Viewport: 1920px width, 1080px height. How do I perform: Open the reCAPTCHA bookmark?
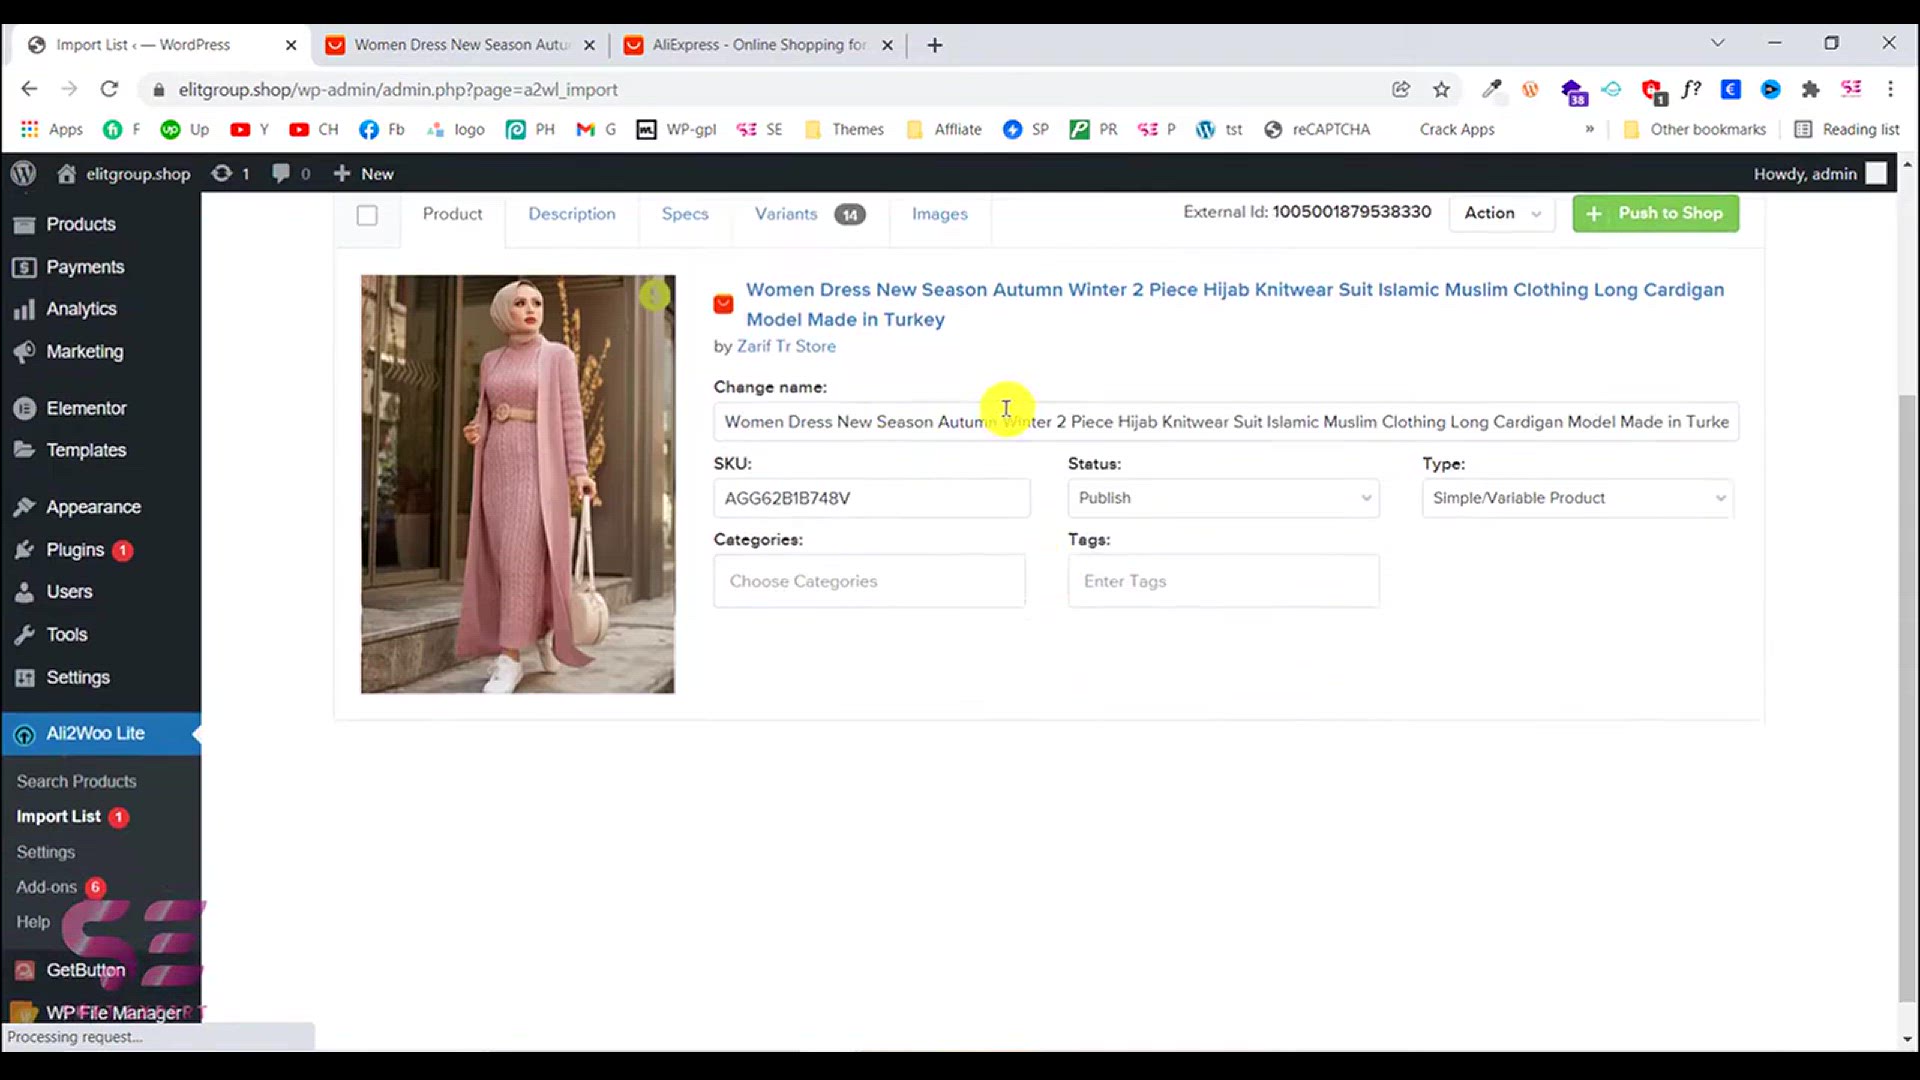1317,130
